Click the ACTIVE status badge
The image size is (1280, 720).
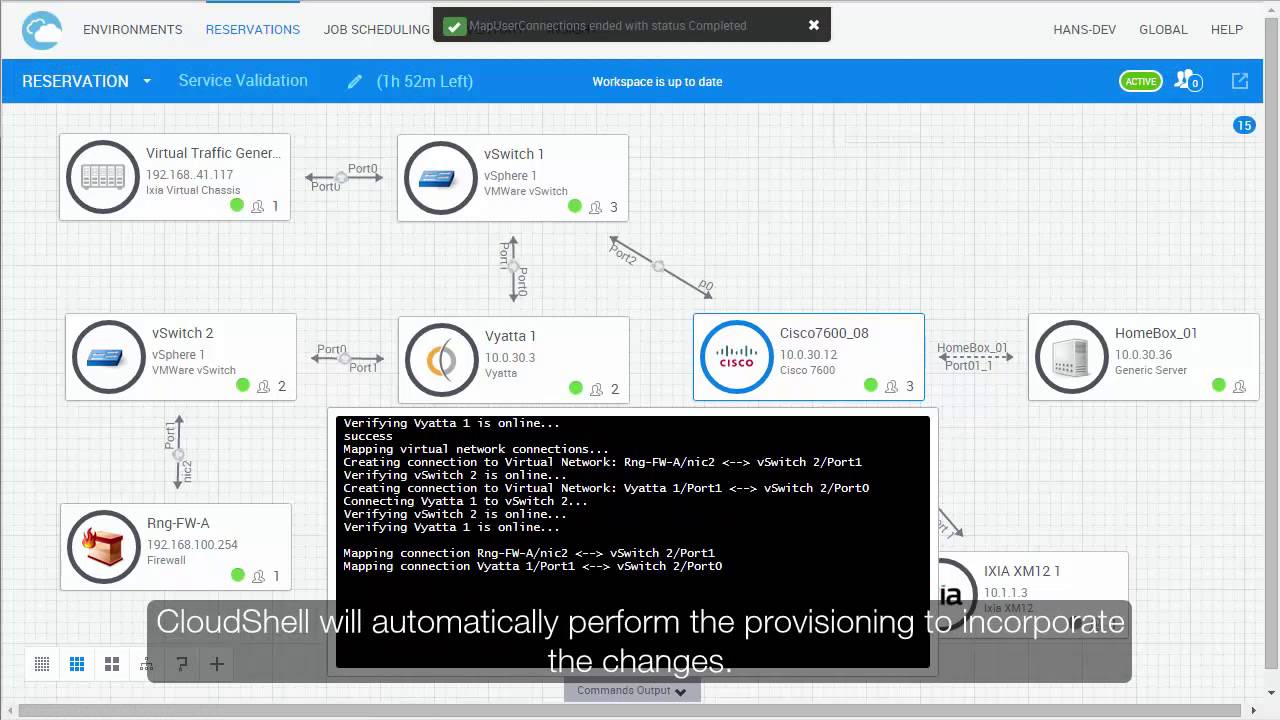(1141, 82)
